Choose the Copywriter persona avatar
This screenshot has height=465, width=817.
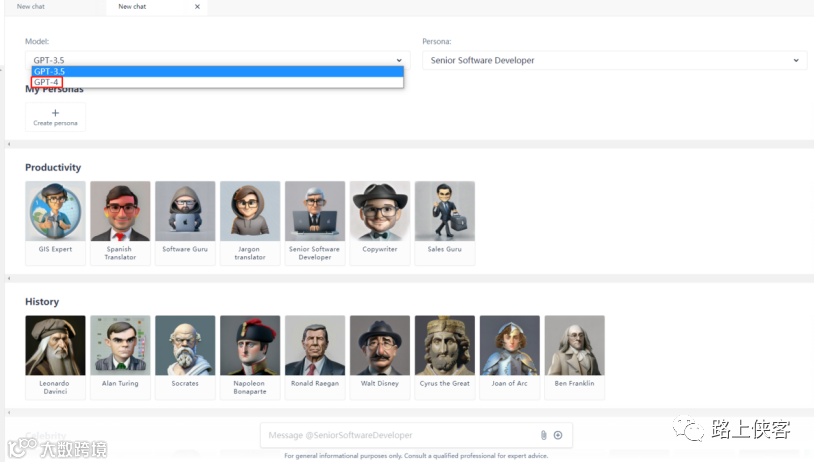[380, 211]
